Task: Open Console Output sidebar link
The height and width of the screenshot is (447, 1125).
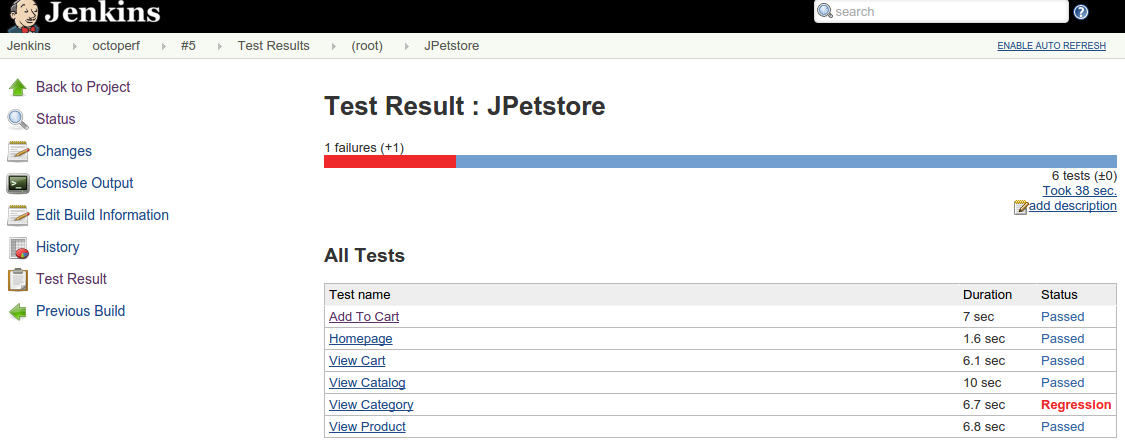Action: tap(85, 183)
